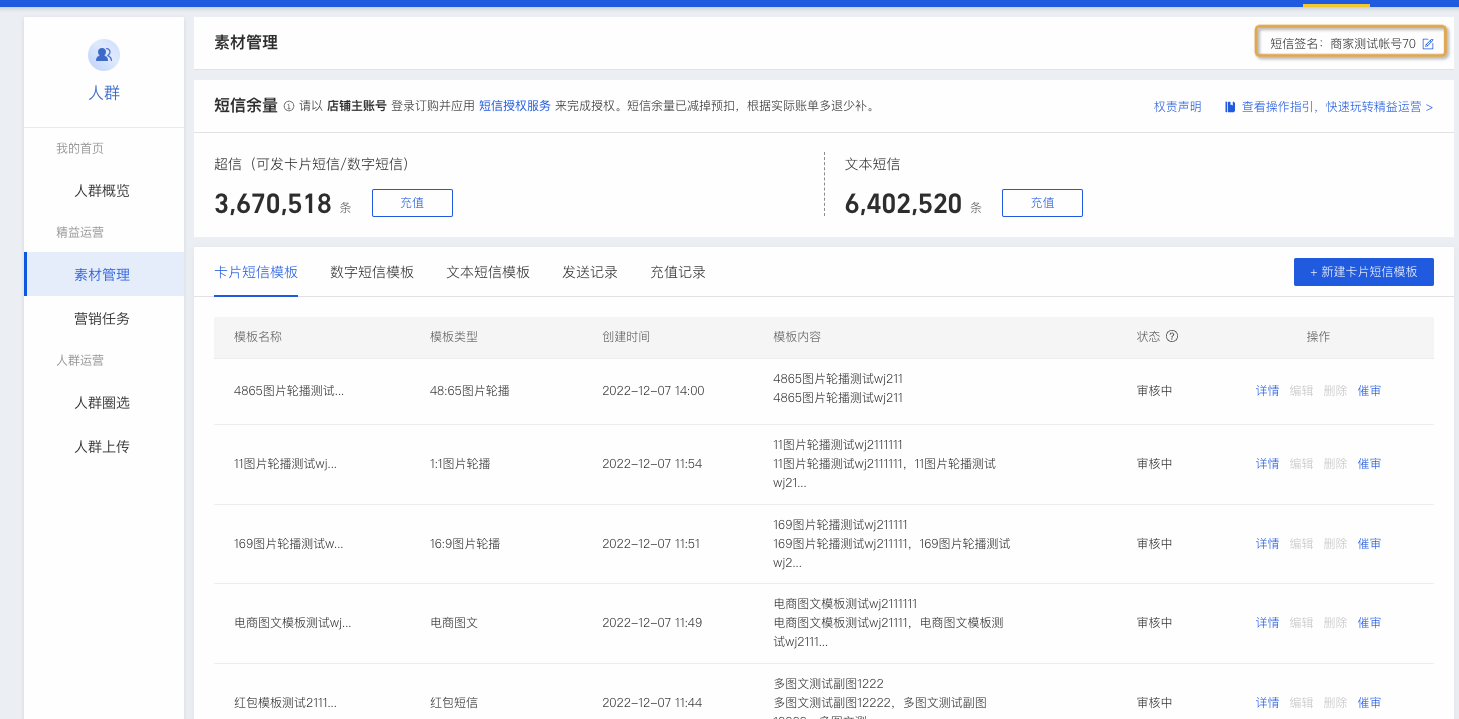The height and width of the screenshot is (719, 1459).
Task: Click the 1:1图片轮播 type cell
Action: 460,464
